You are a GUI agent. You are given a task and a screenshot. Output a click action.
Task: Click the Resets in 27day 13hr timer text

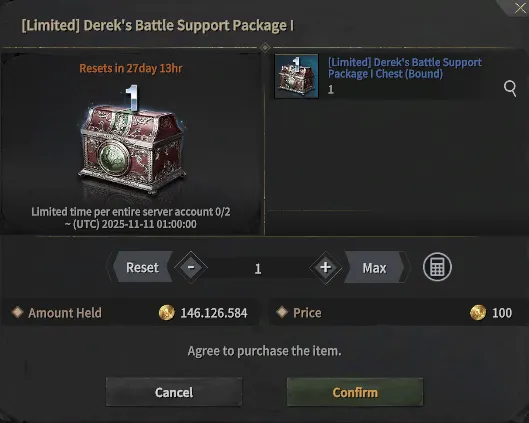[131, 68]
